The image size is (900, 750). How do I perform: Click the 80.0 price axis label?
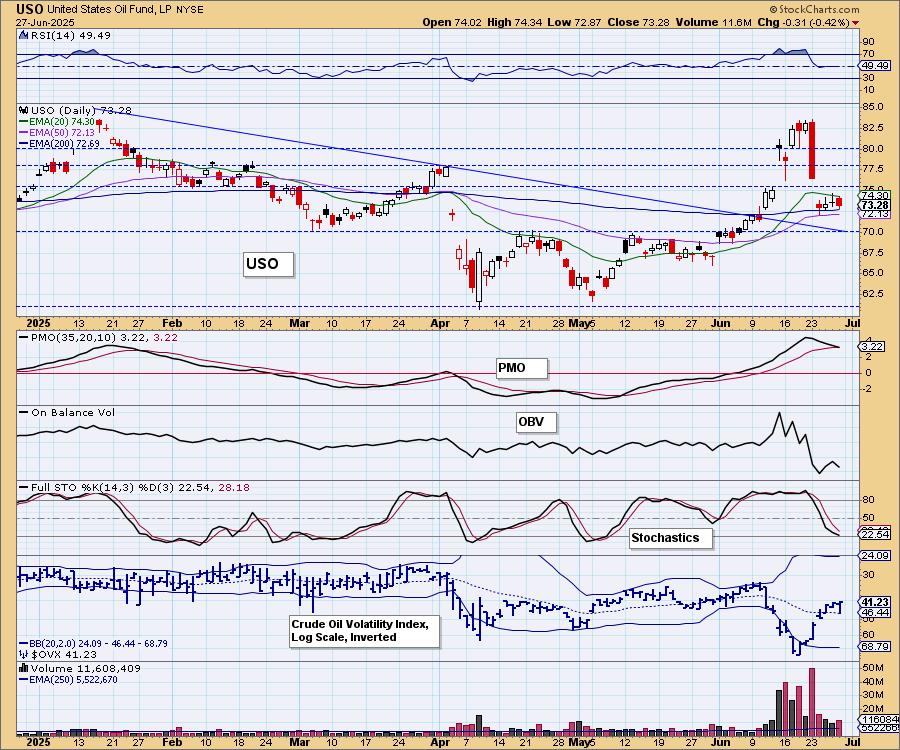click(872, 149)
